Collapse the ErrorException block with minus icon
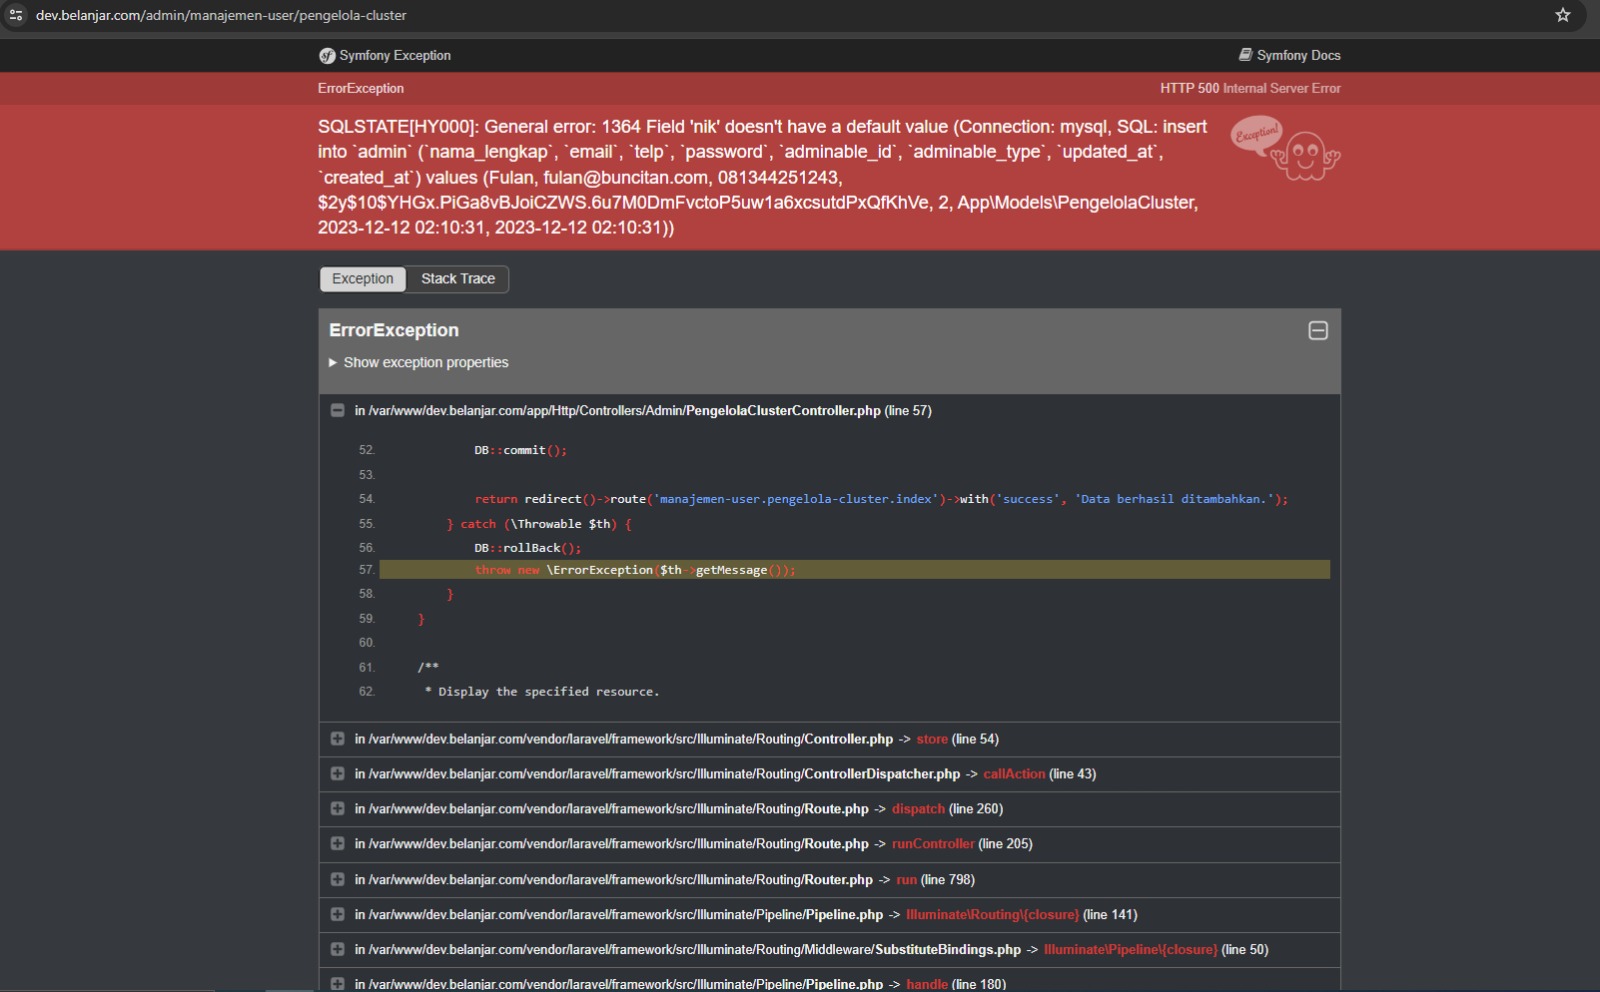The width and height of the screenshot is (1600, 992). (1318, 331)
